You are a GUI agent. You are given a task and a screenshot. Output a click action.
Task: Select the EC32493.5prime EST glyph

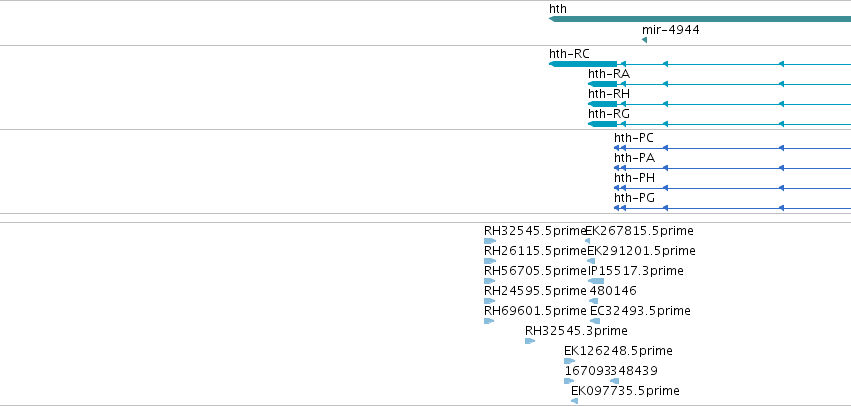[595, 321]
